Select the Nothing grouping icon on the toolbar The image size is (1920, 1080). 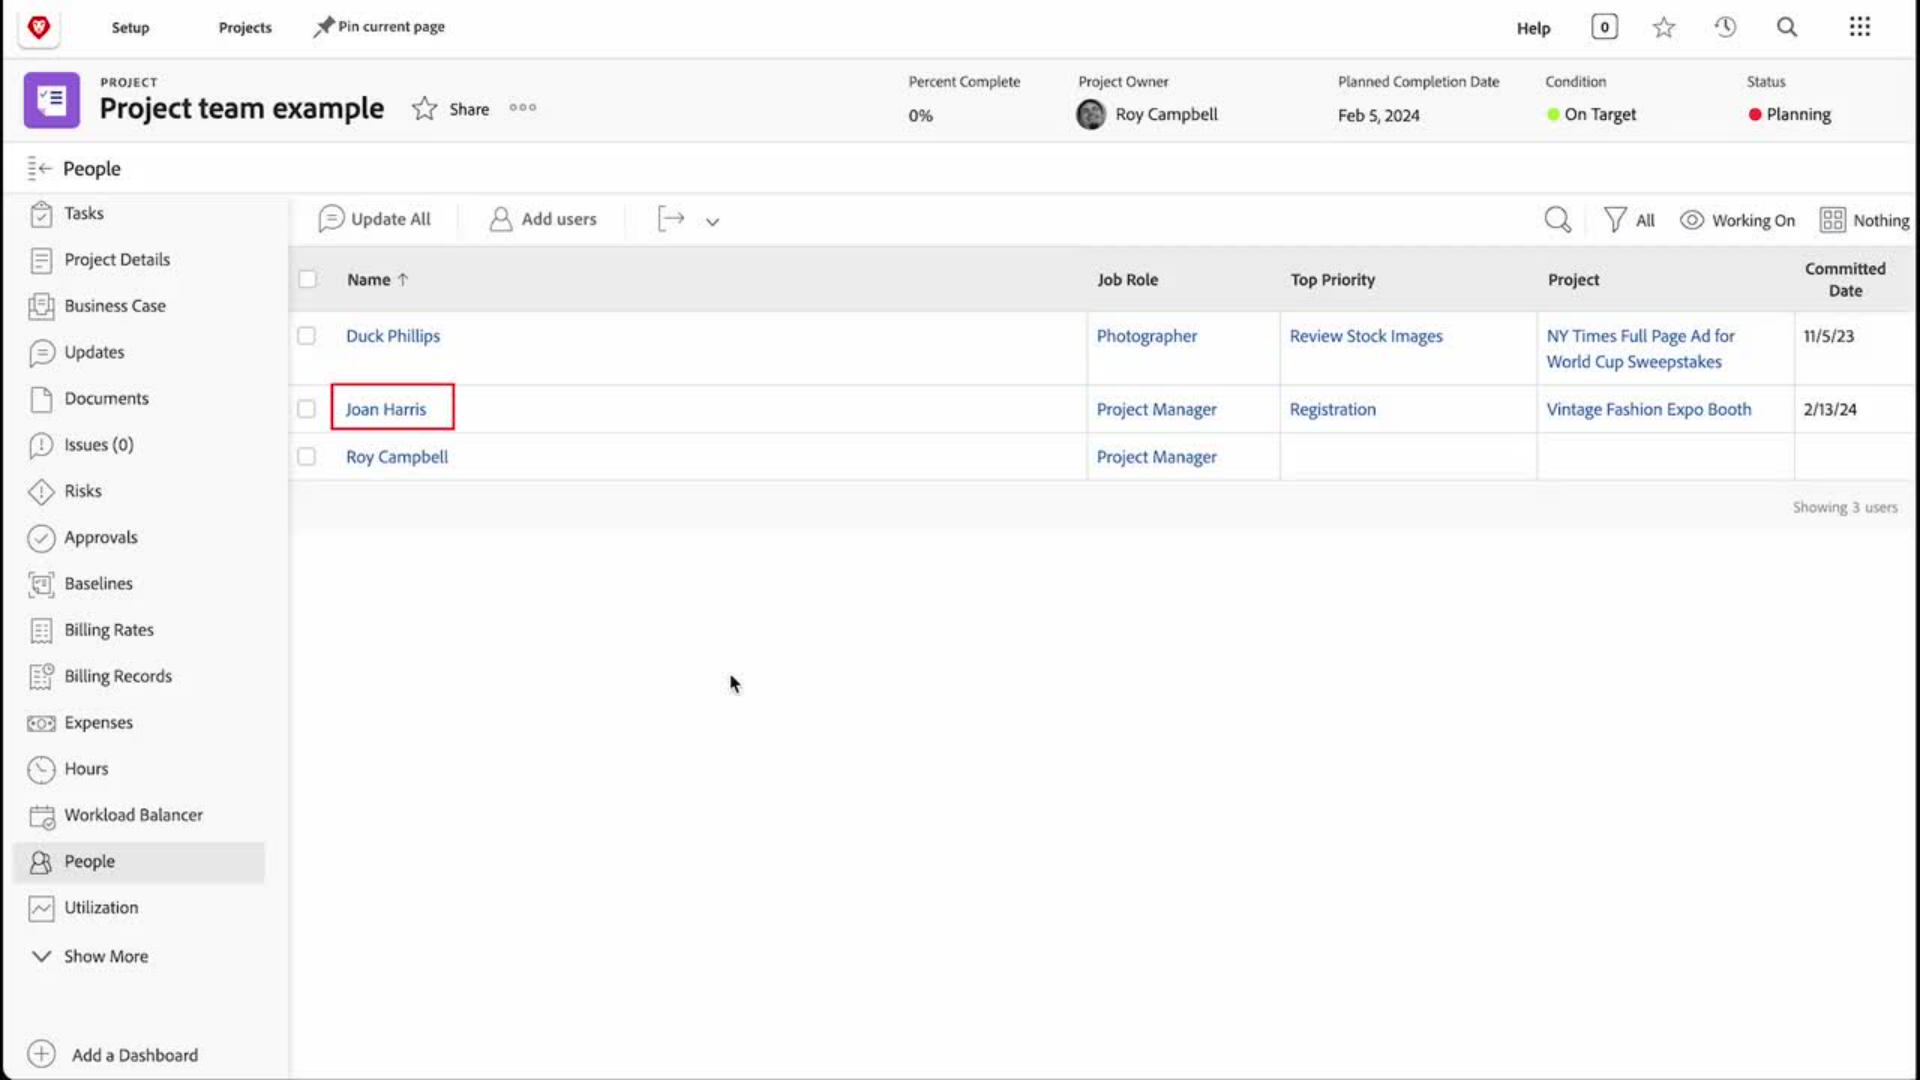(1833, 219)
